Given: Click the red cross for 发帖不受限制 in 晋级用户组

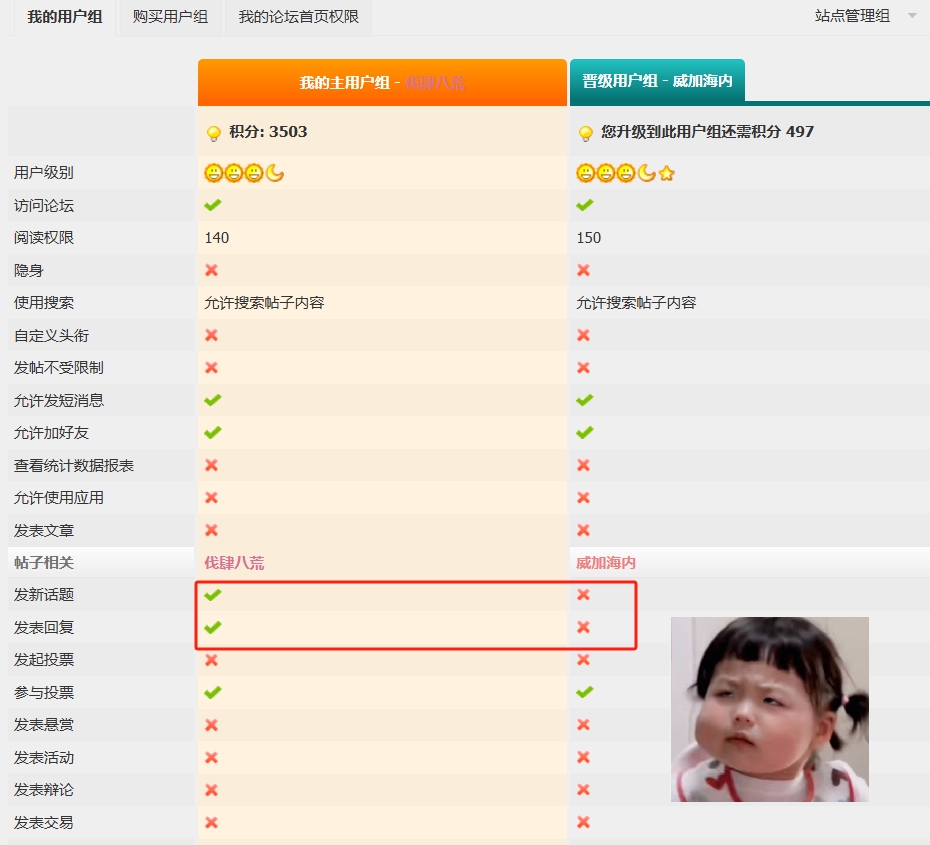Looking at the screenshot, I should click(x=583, y=368).
